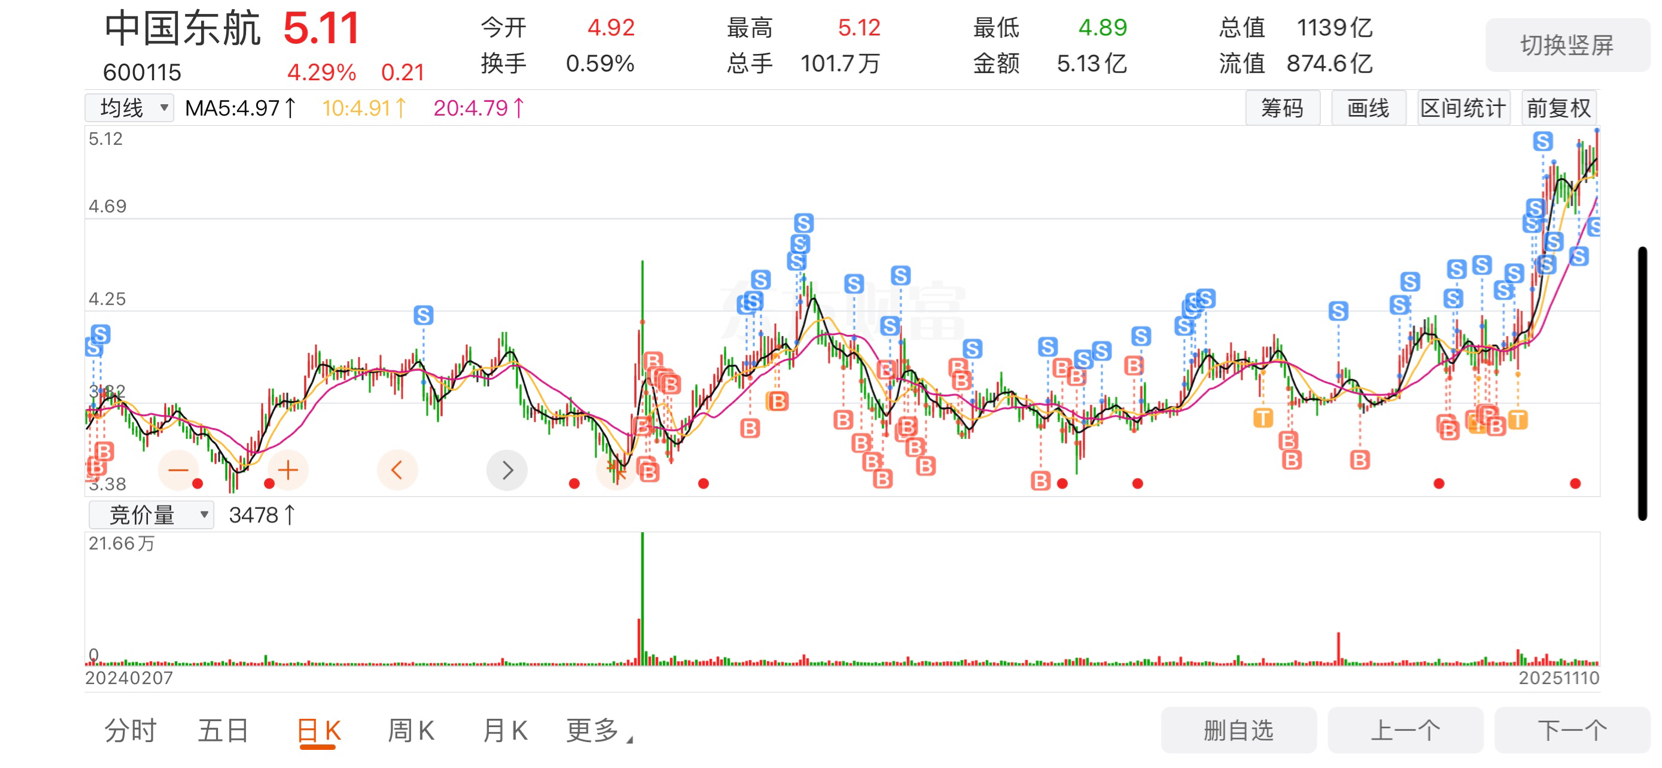
Task: Click end date 20251110
Action: pos(1559,678)
